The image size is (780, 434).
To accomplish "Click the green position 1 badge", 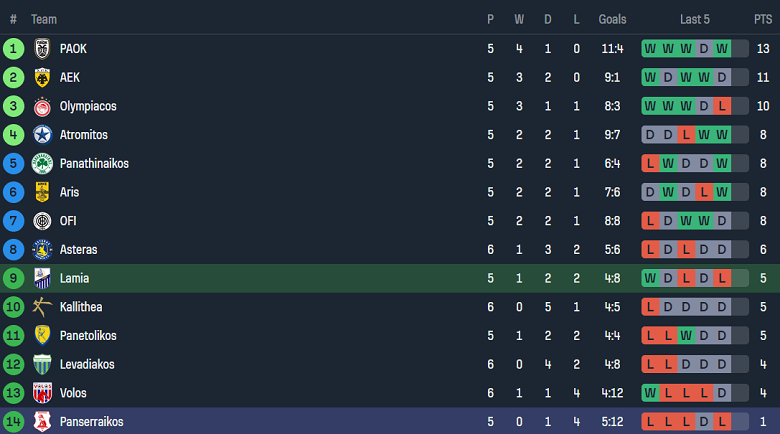I will tap(14, 48).
